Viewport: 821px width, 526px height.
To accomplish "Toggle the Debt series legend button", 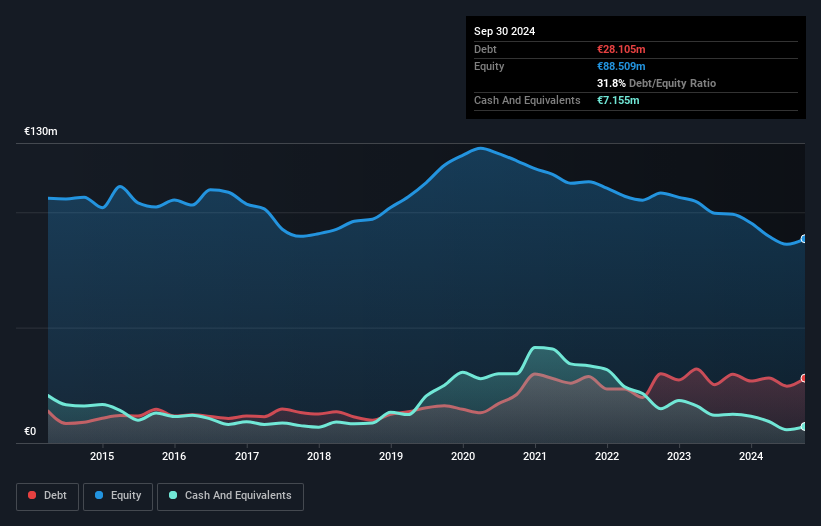I will point(48,496).
